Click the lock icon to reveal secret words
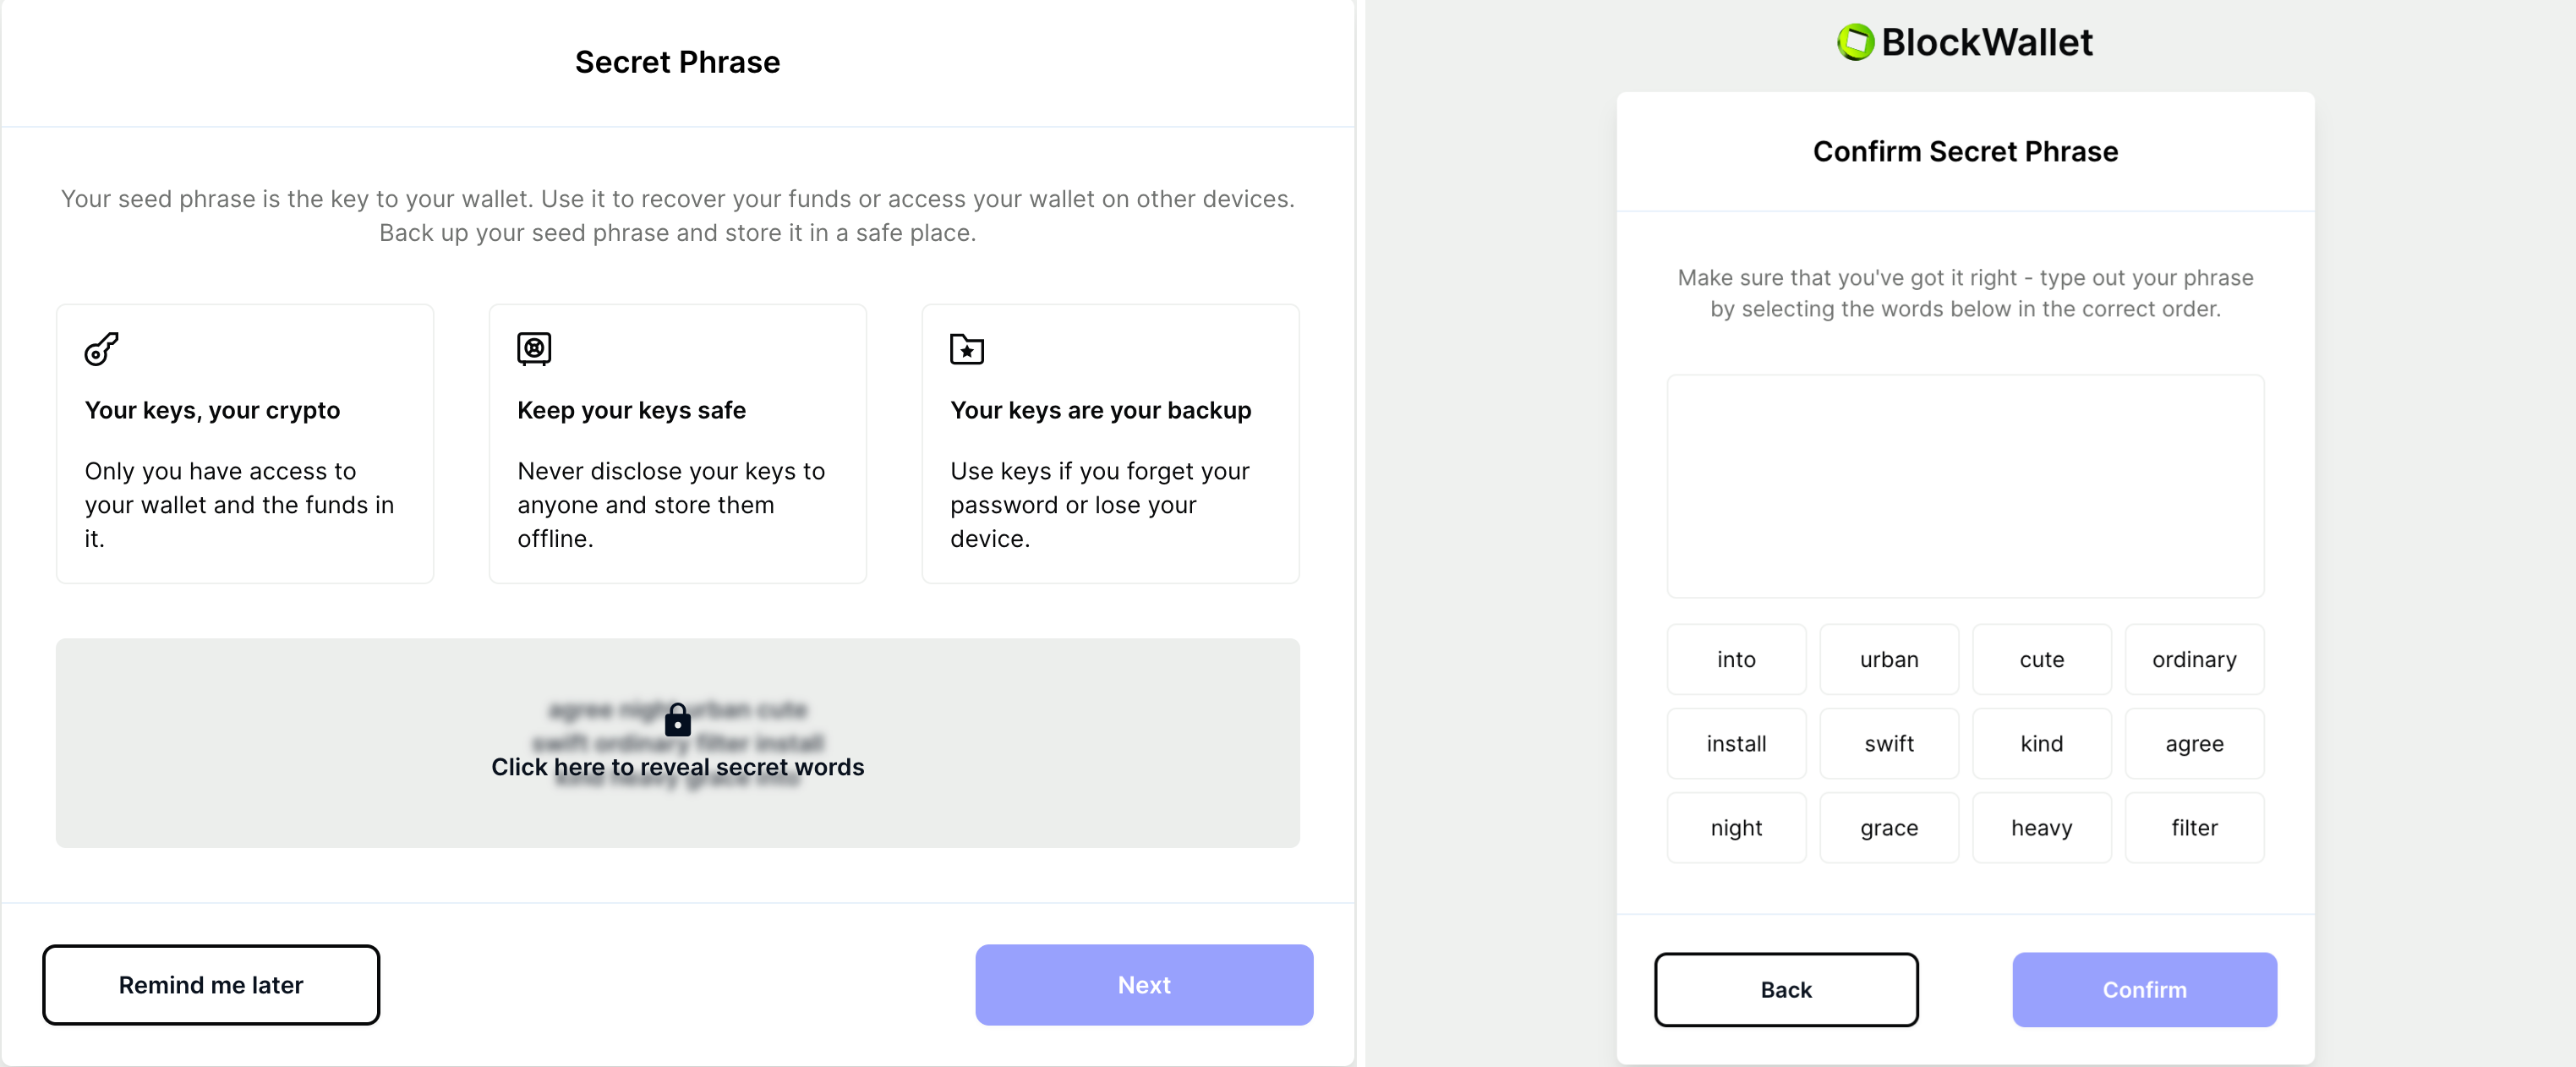Screen dimensions: 2576x1067 pyautogui.click(x=678, y=719)
